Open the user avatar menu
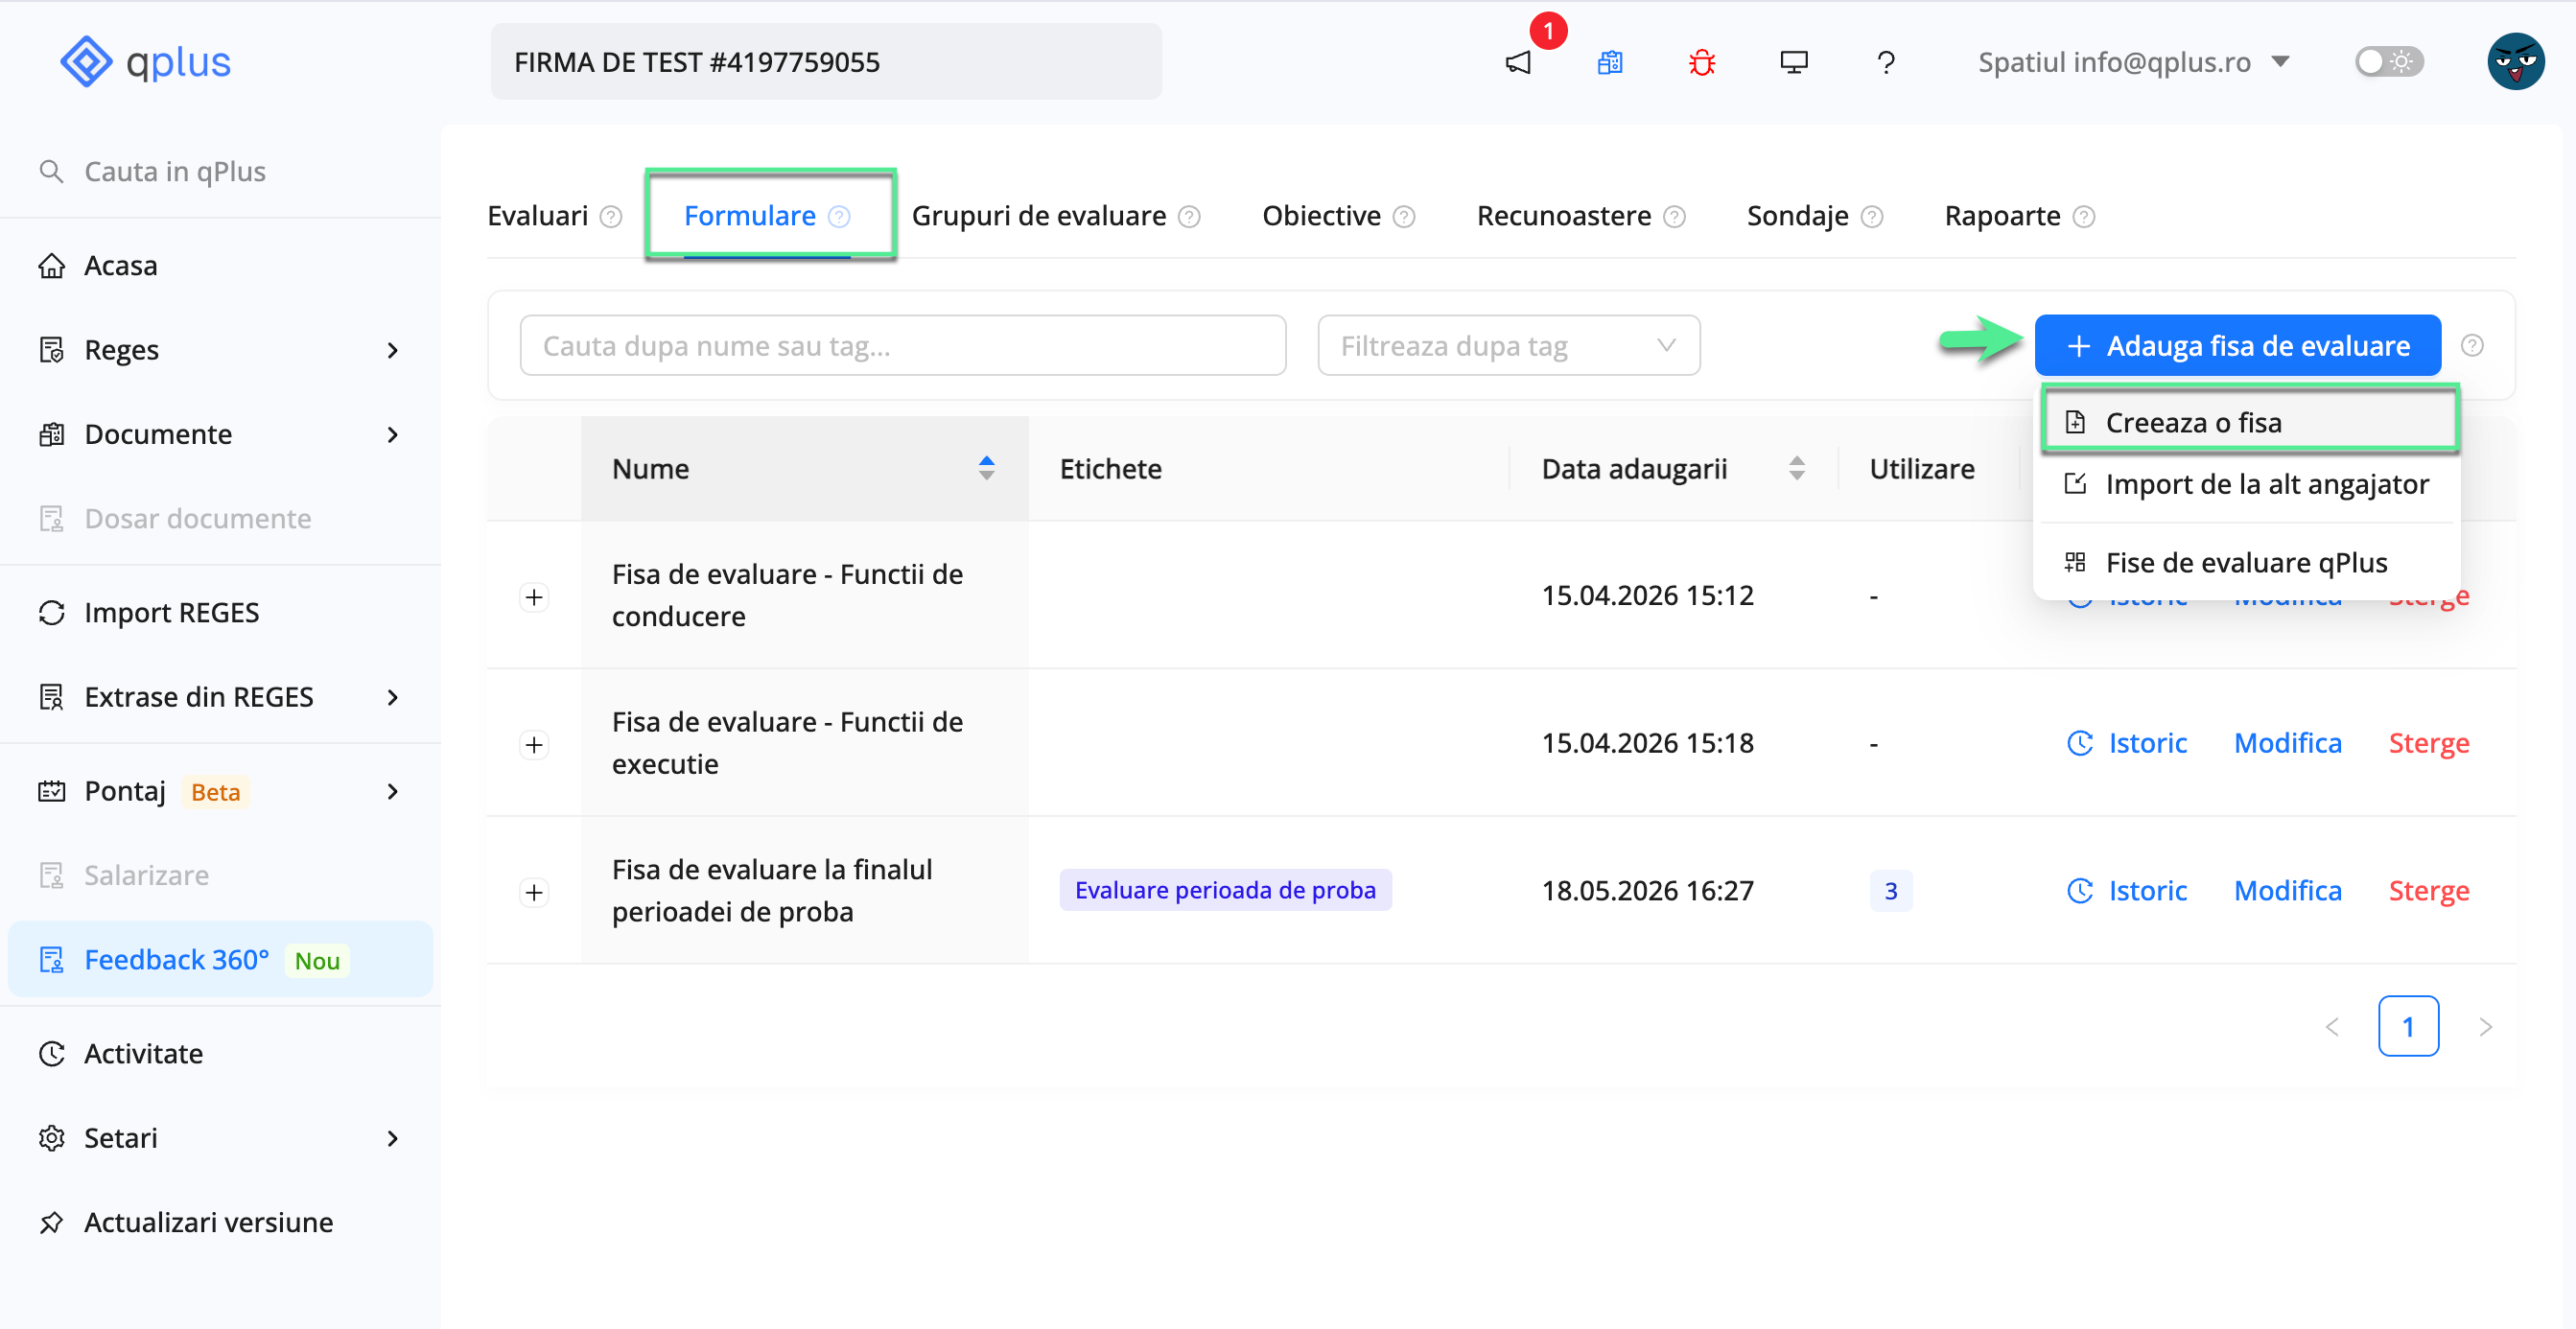The image size is (2576, 1329). [x=2516, y=62]
